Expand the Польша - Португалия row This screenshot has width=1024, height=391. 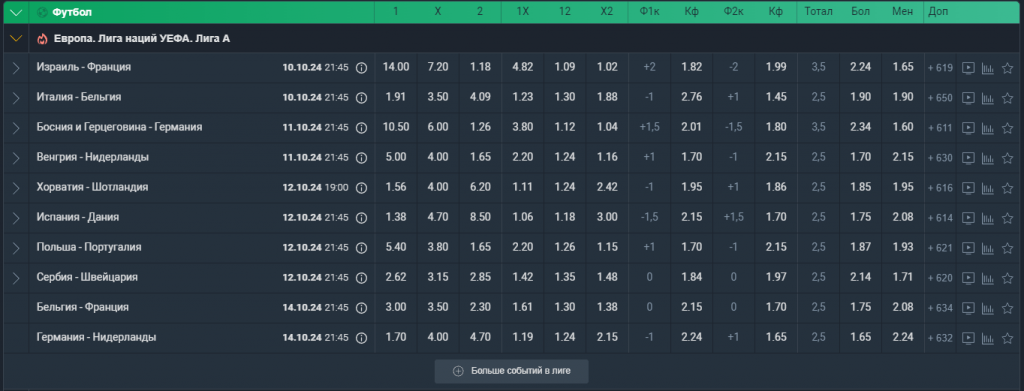pos(16,247)
